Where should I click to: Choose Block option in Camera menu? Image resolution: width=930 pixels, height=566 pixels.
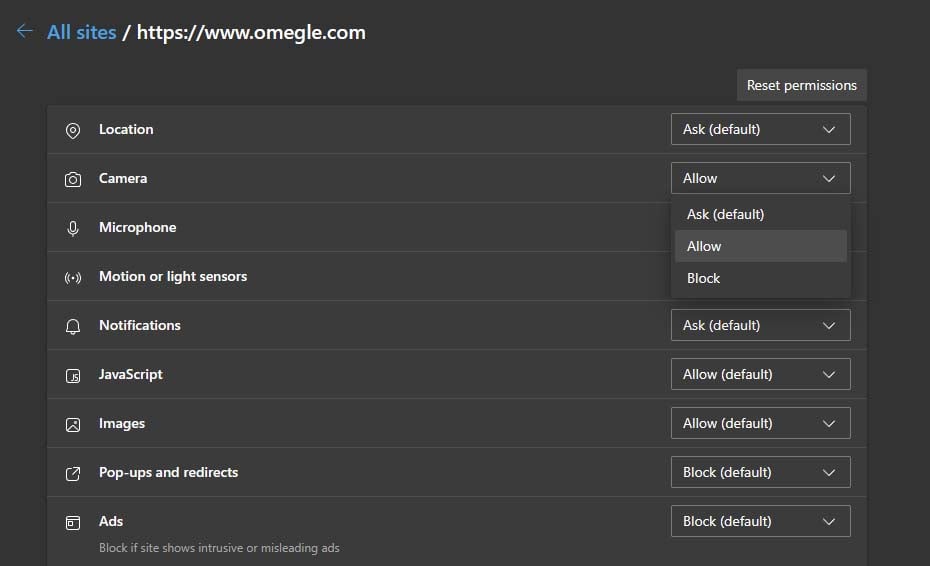[704, 278]
